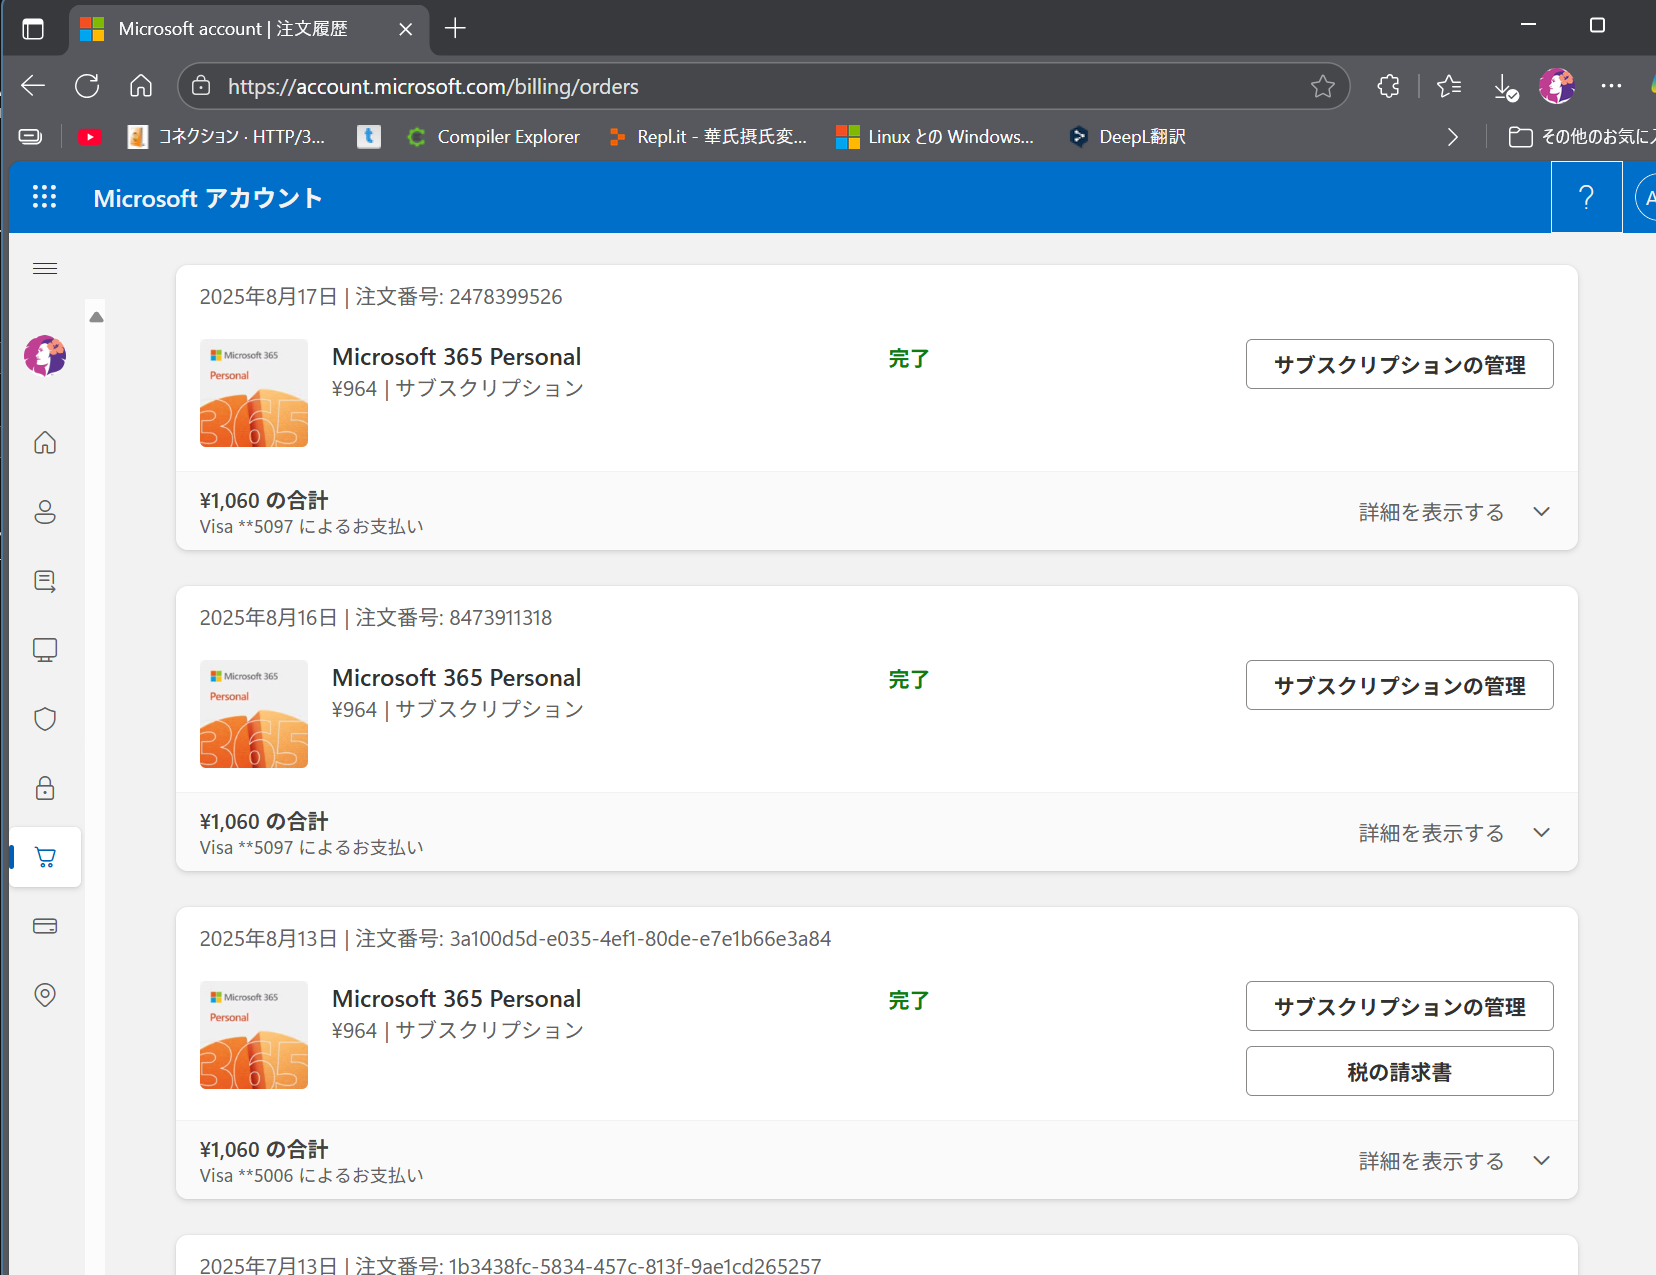Click the Microsoft アカウント header title
1656x1275 pixels.
point(208,198)
